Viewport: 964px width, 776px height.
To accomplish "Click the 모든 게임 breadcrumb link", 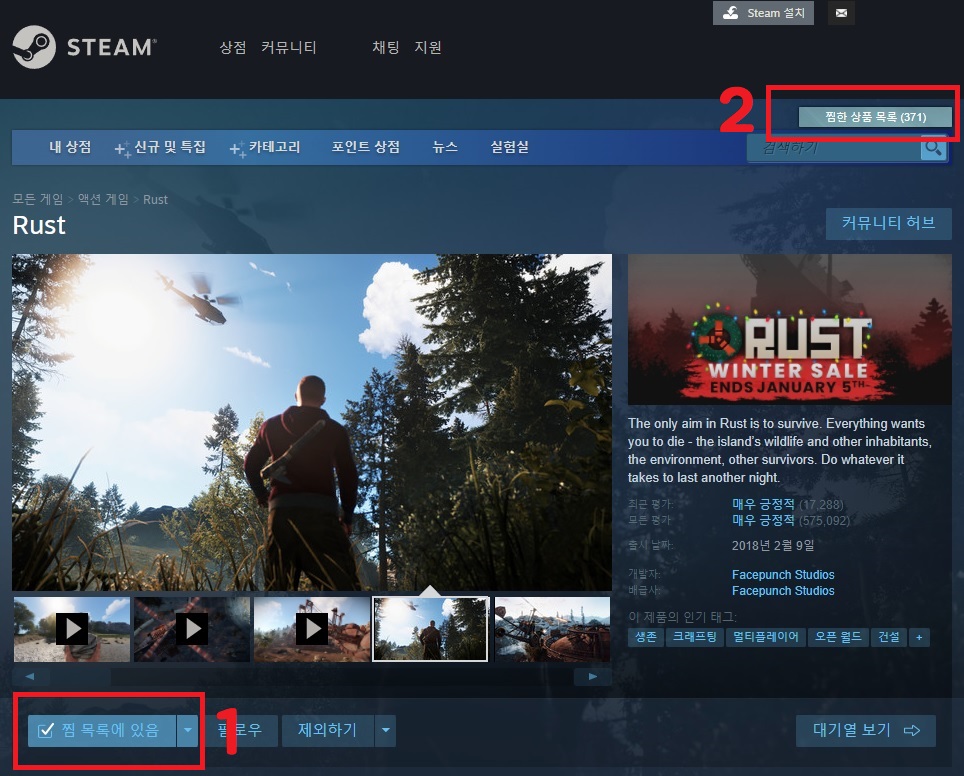I will [x=38, y=199].
